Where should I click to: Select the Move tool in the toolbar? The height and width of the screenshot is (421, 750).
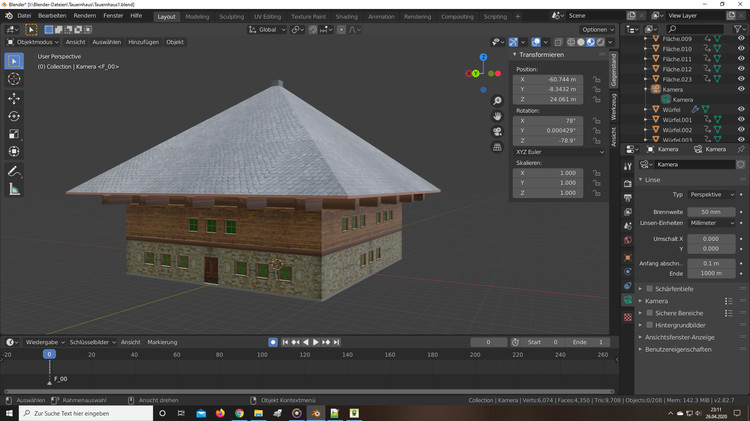(x=14, y=98)
